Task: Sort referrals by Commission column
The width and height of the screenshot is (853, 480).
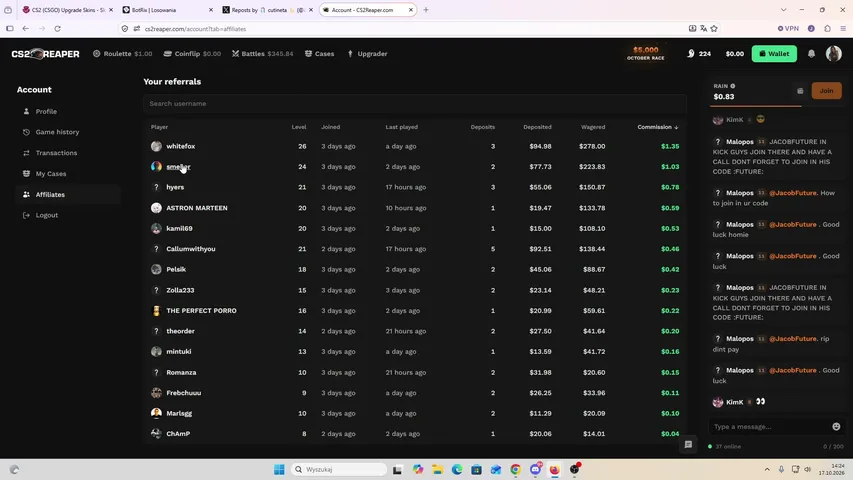Action: click(x=658, y=127)
